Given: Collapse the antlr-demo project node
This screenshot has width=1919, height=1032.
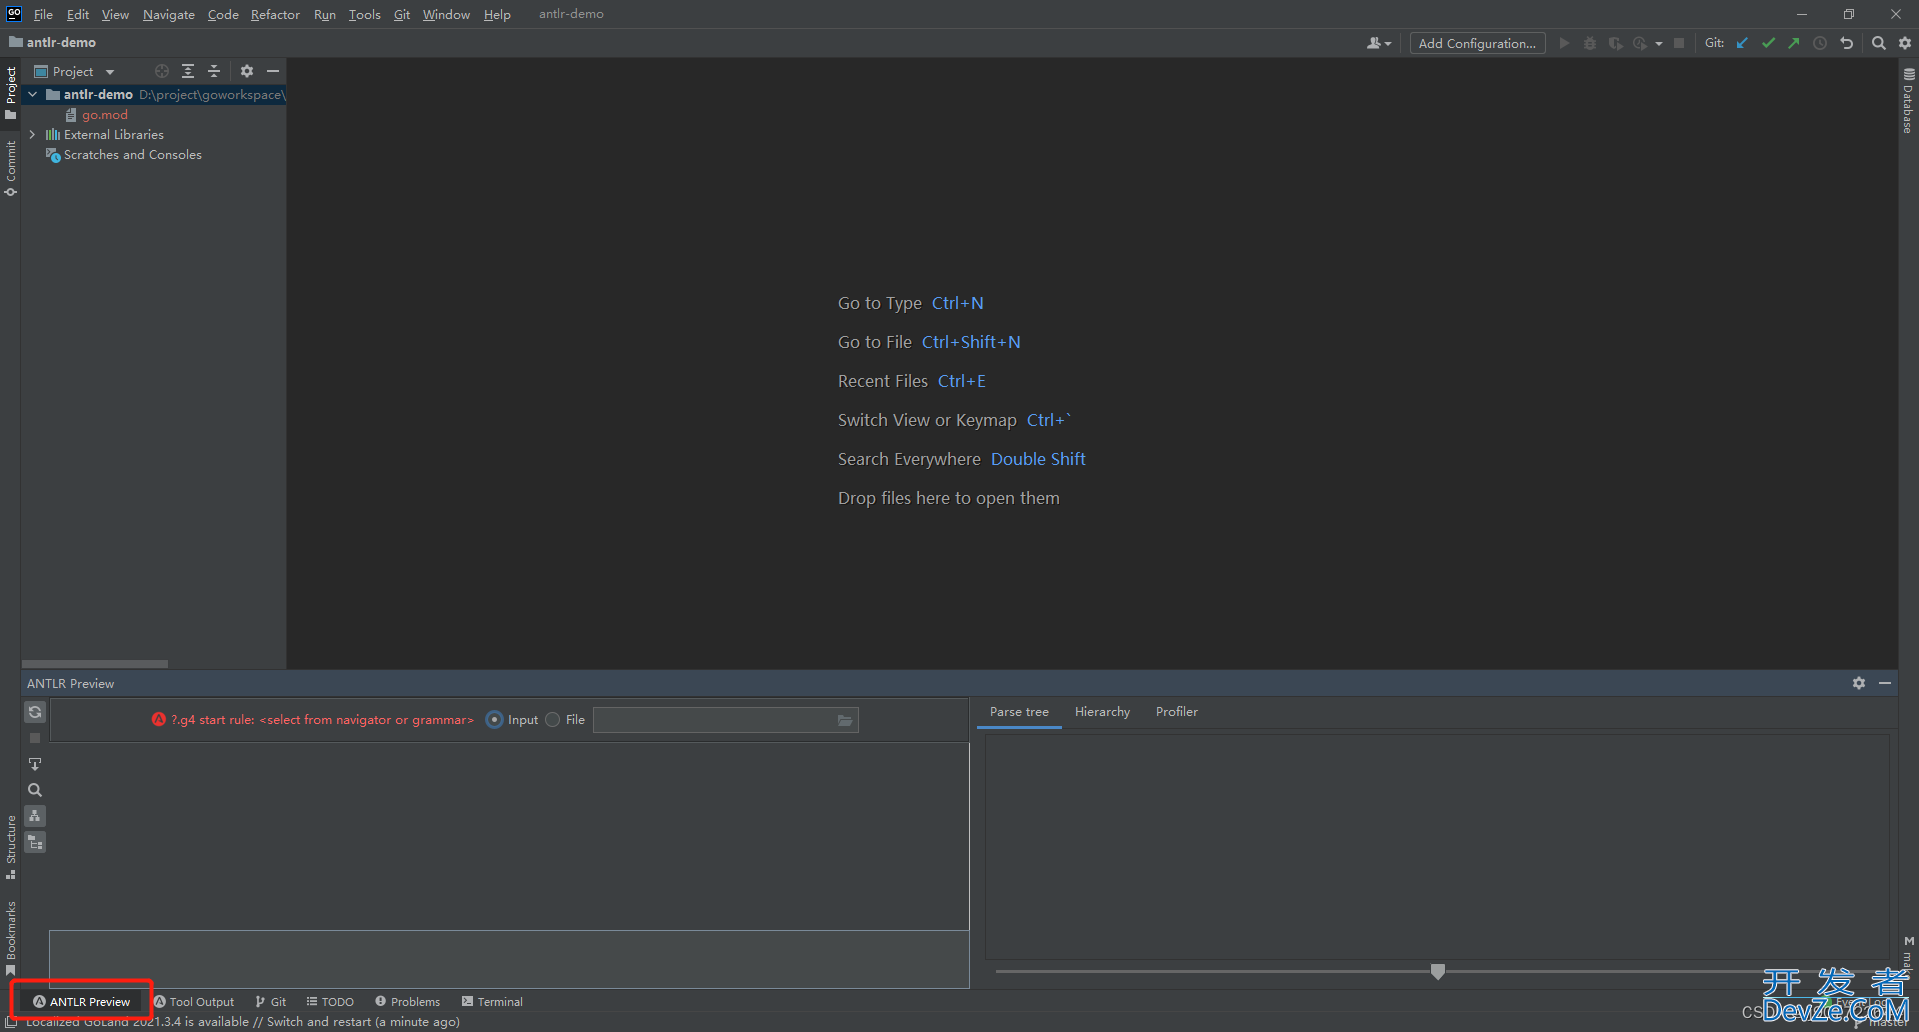Looking at the screenshot, I should [32, 94].
